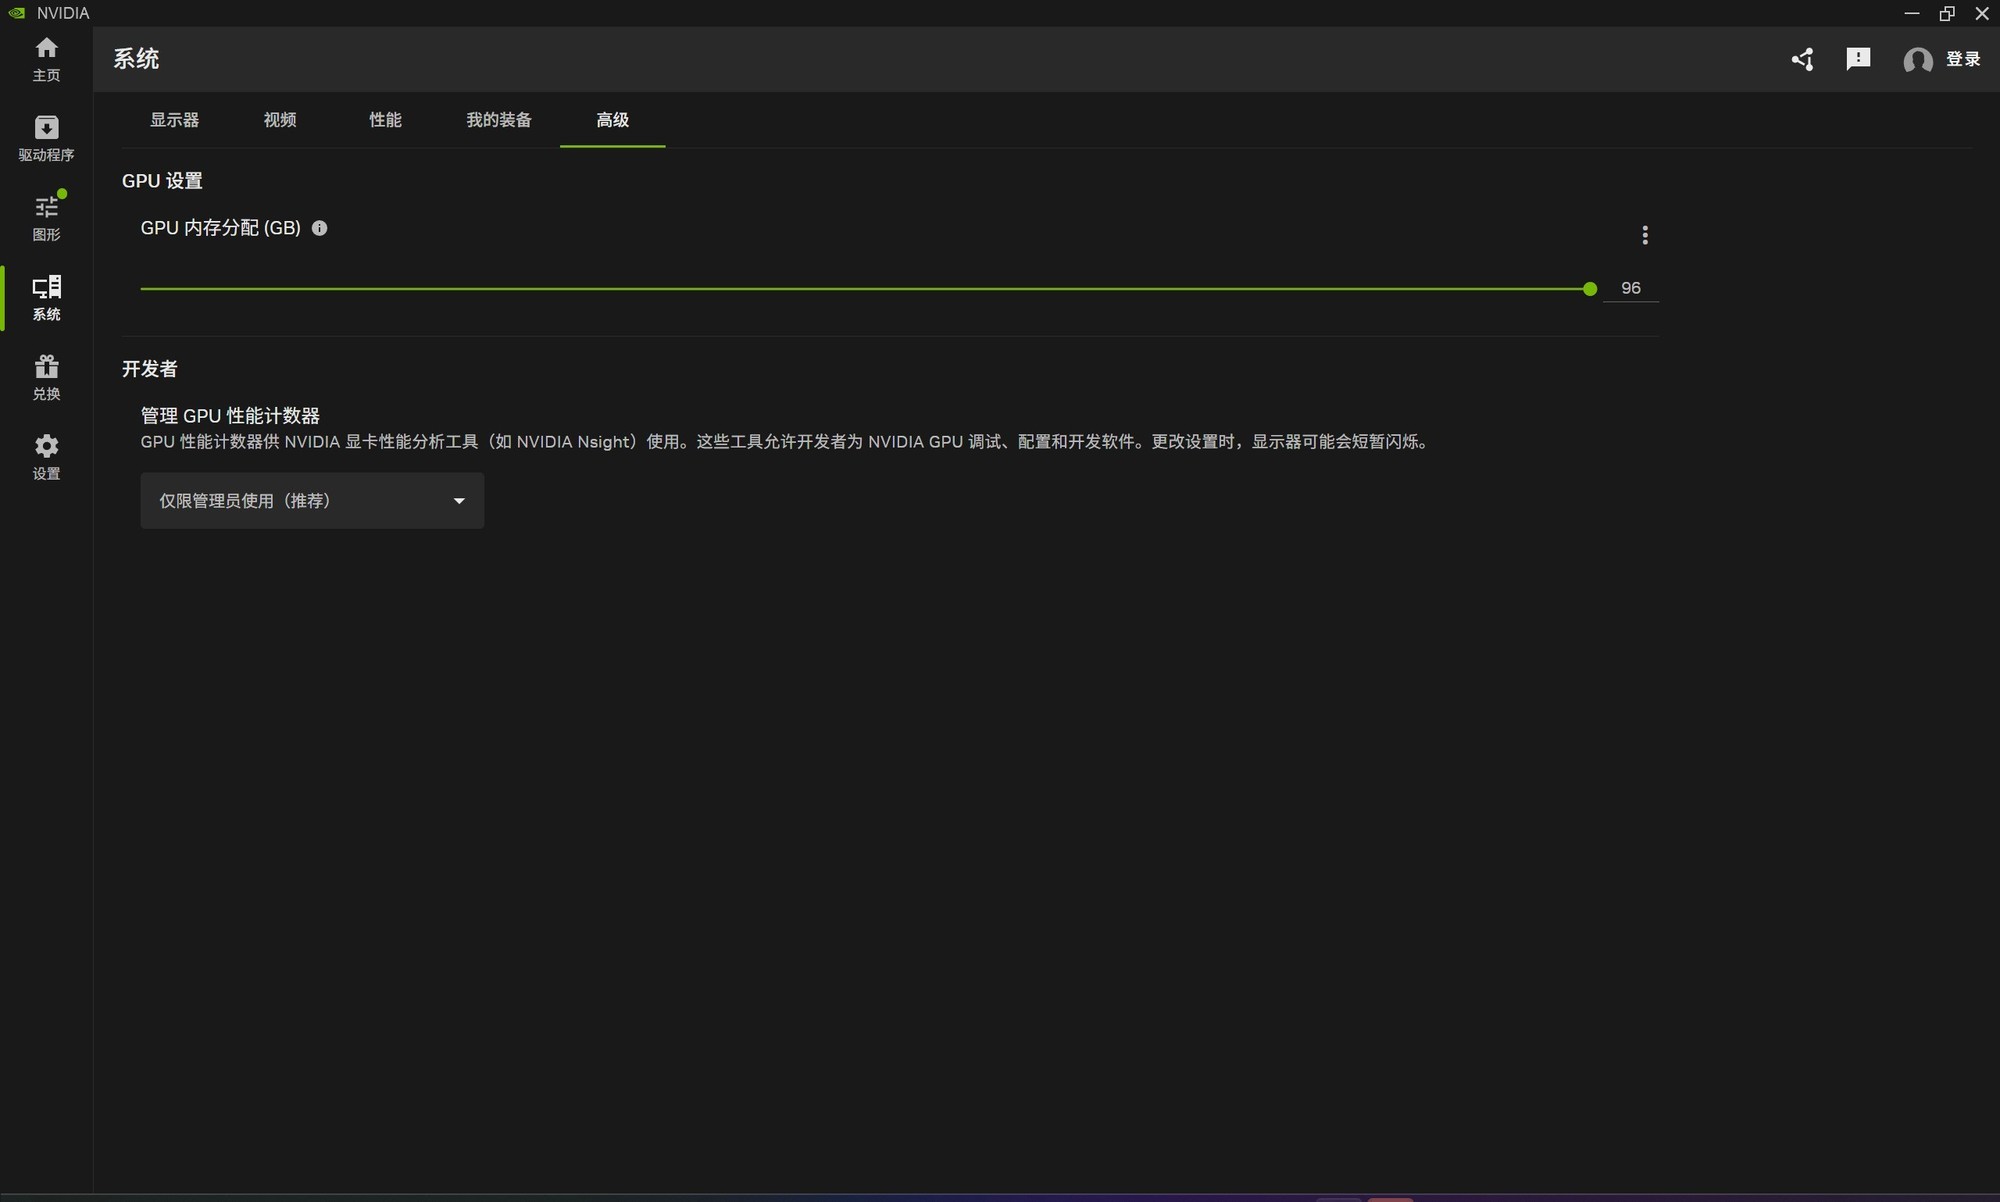The width and height of the screenshot is (2000, 1202).
Task: Click the GPU 内存分配 (GB) label
Action: (220, 228)
